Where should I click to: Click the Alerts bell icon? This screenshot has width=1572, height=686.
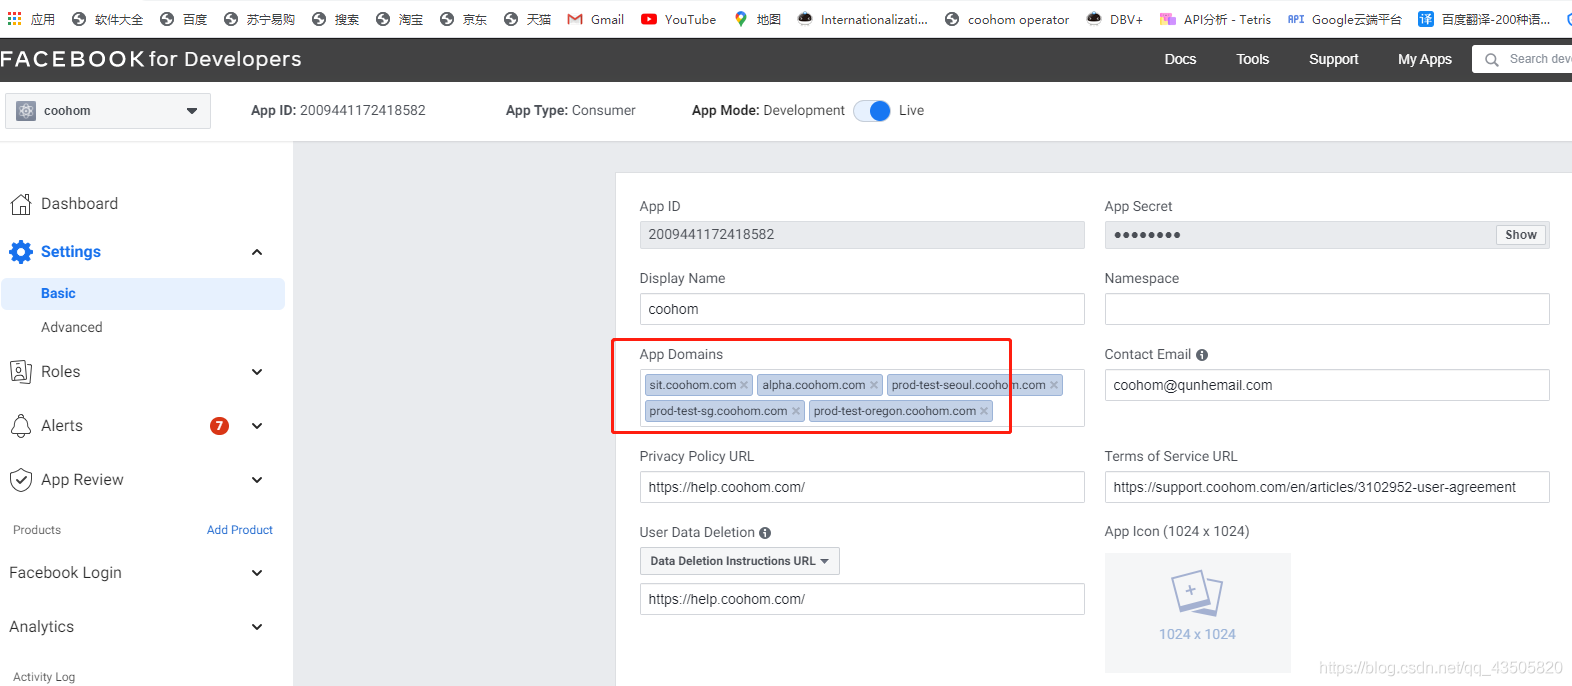[21, 426]
